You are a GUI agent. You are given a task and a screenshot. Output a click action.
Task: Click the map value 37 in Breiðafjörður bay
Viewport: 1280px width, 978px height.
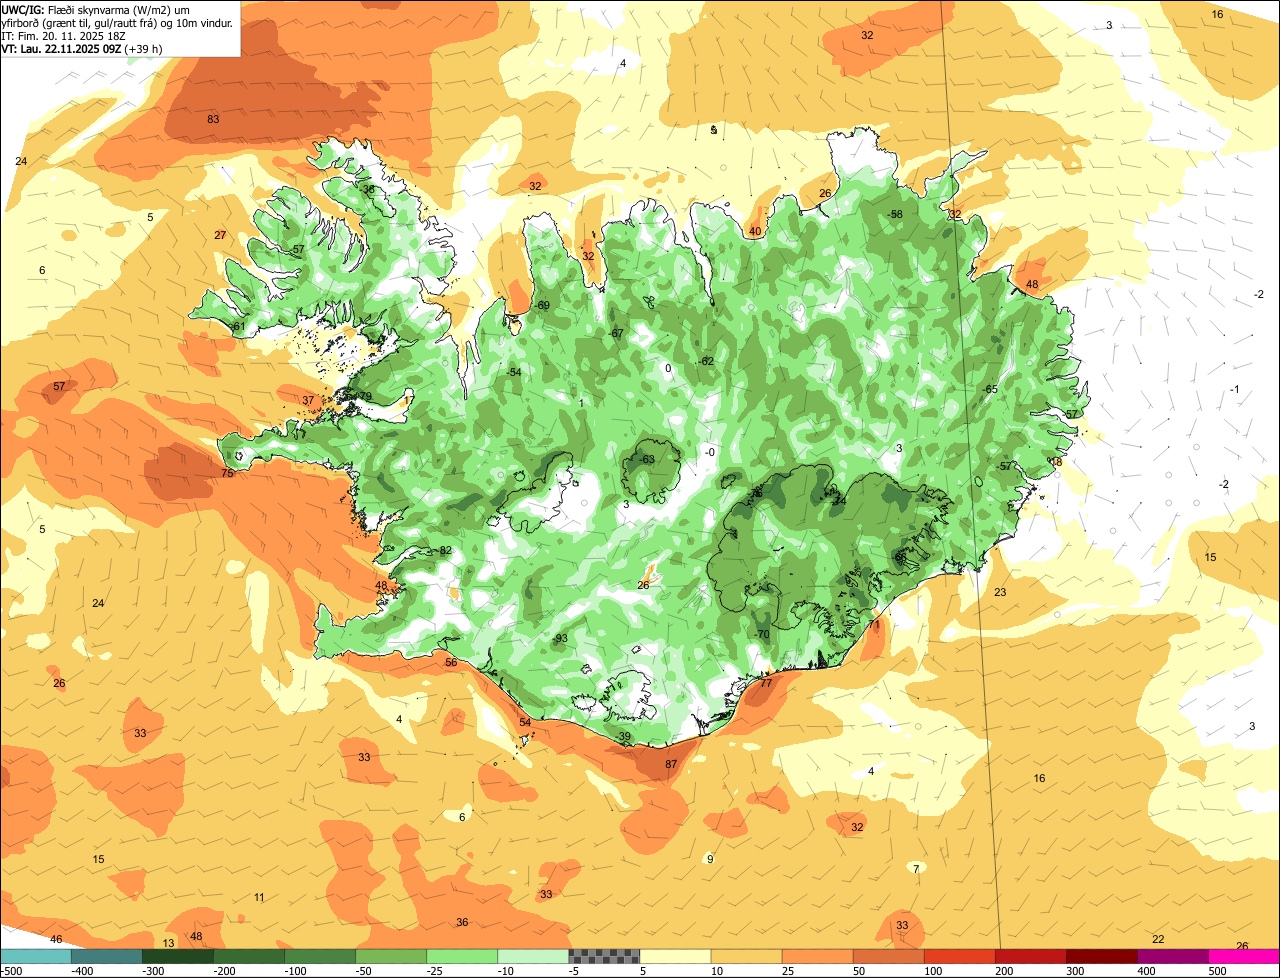point(308,400)
